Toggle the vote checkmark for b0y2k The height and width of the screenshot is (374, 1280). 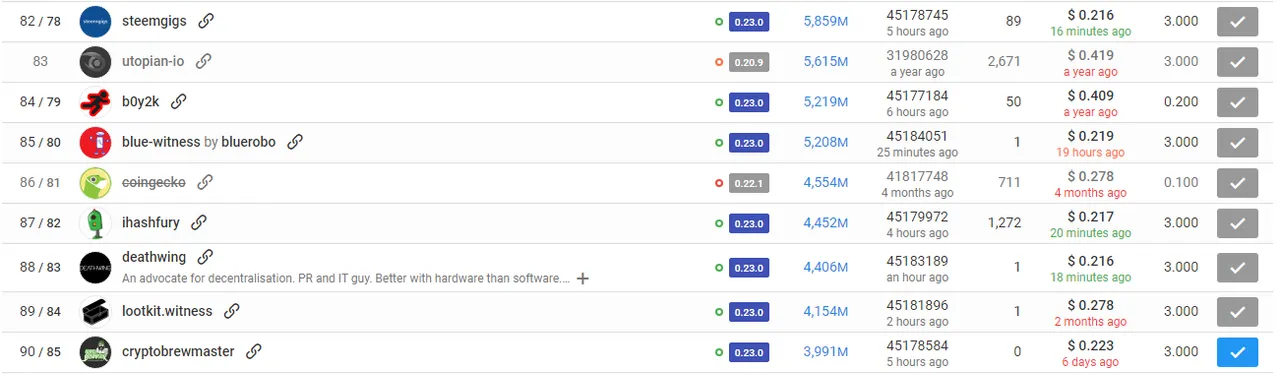point(1237,101)
